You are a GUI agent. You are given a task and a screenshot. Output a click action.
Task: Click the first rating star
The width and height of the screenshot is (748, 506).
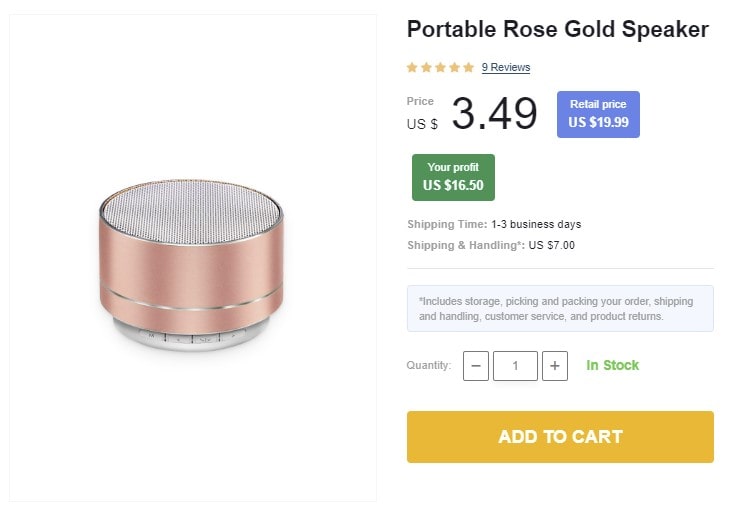[412, 68]
